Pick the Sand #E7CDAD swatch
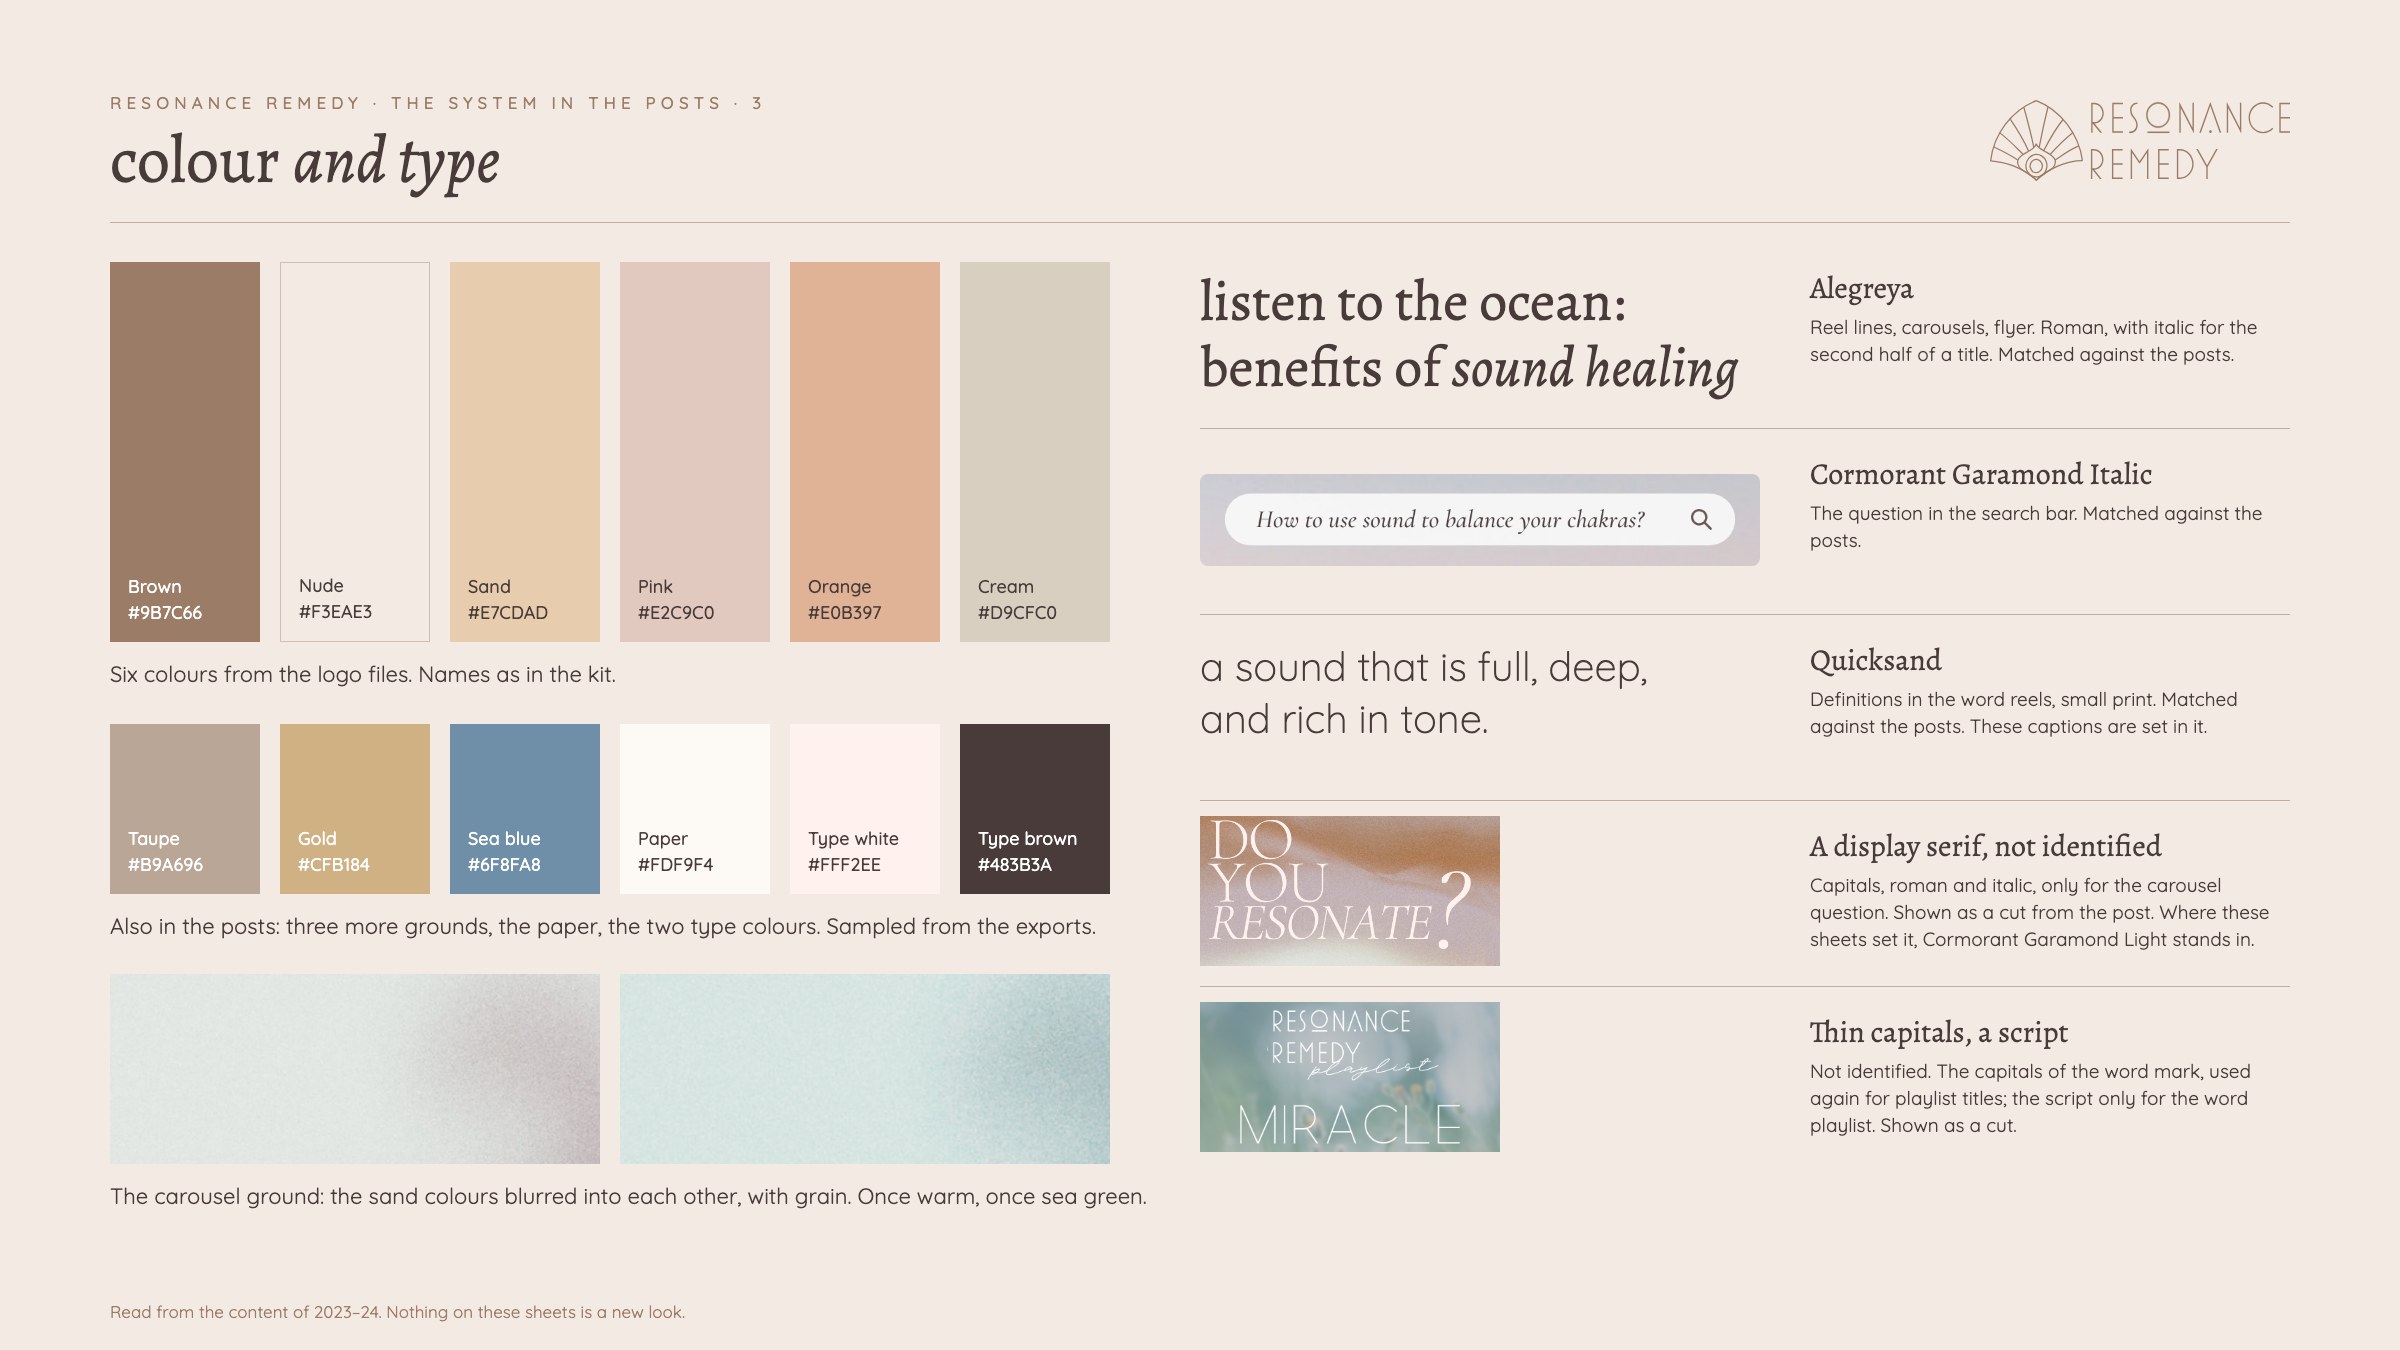2400x1350 pixels. (525, 452)
